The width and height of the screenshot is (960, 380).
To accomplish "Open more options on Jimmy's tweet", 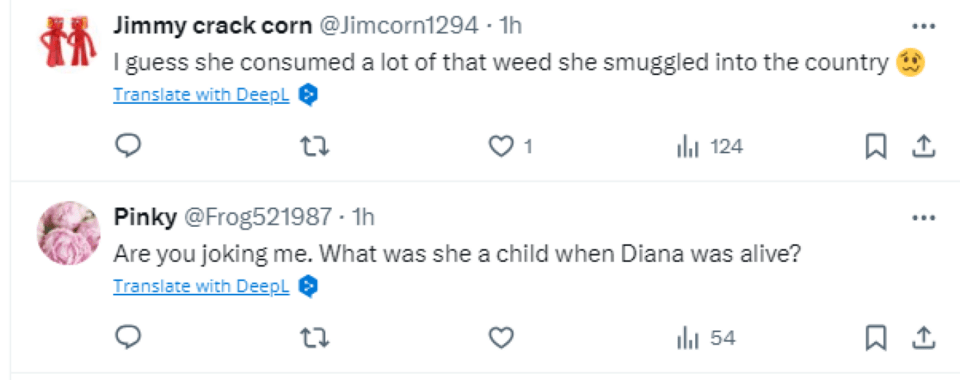I will [923, 26].
